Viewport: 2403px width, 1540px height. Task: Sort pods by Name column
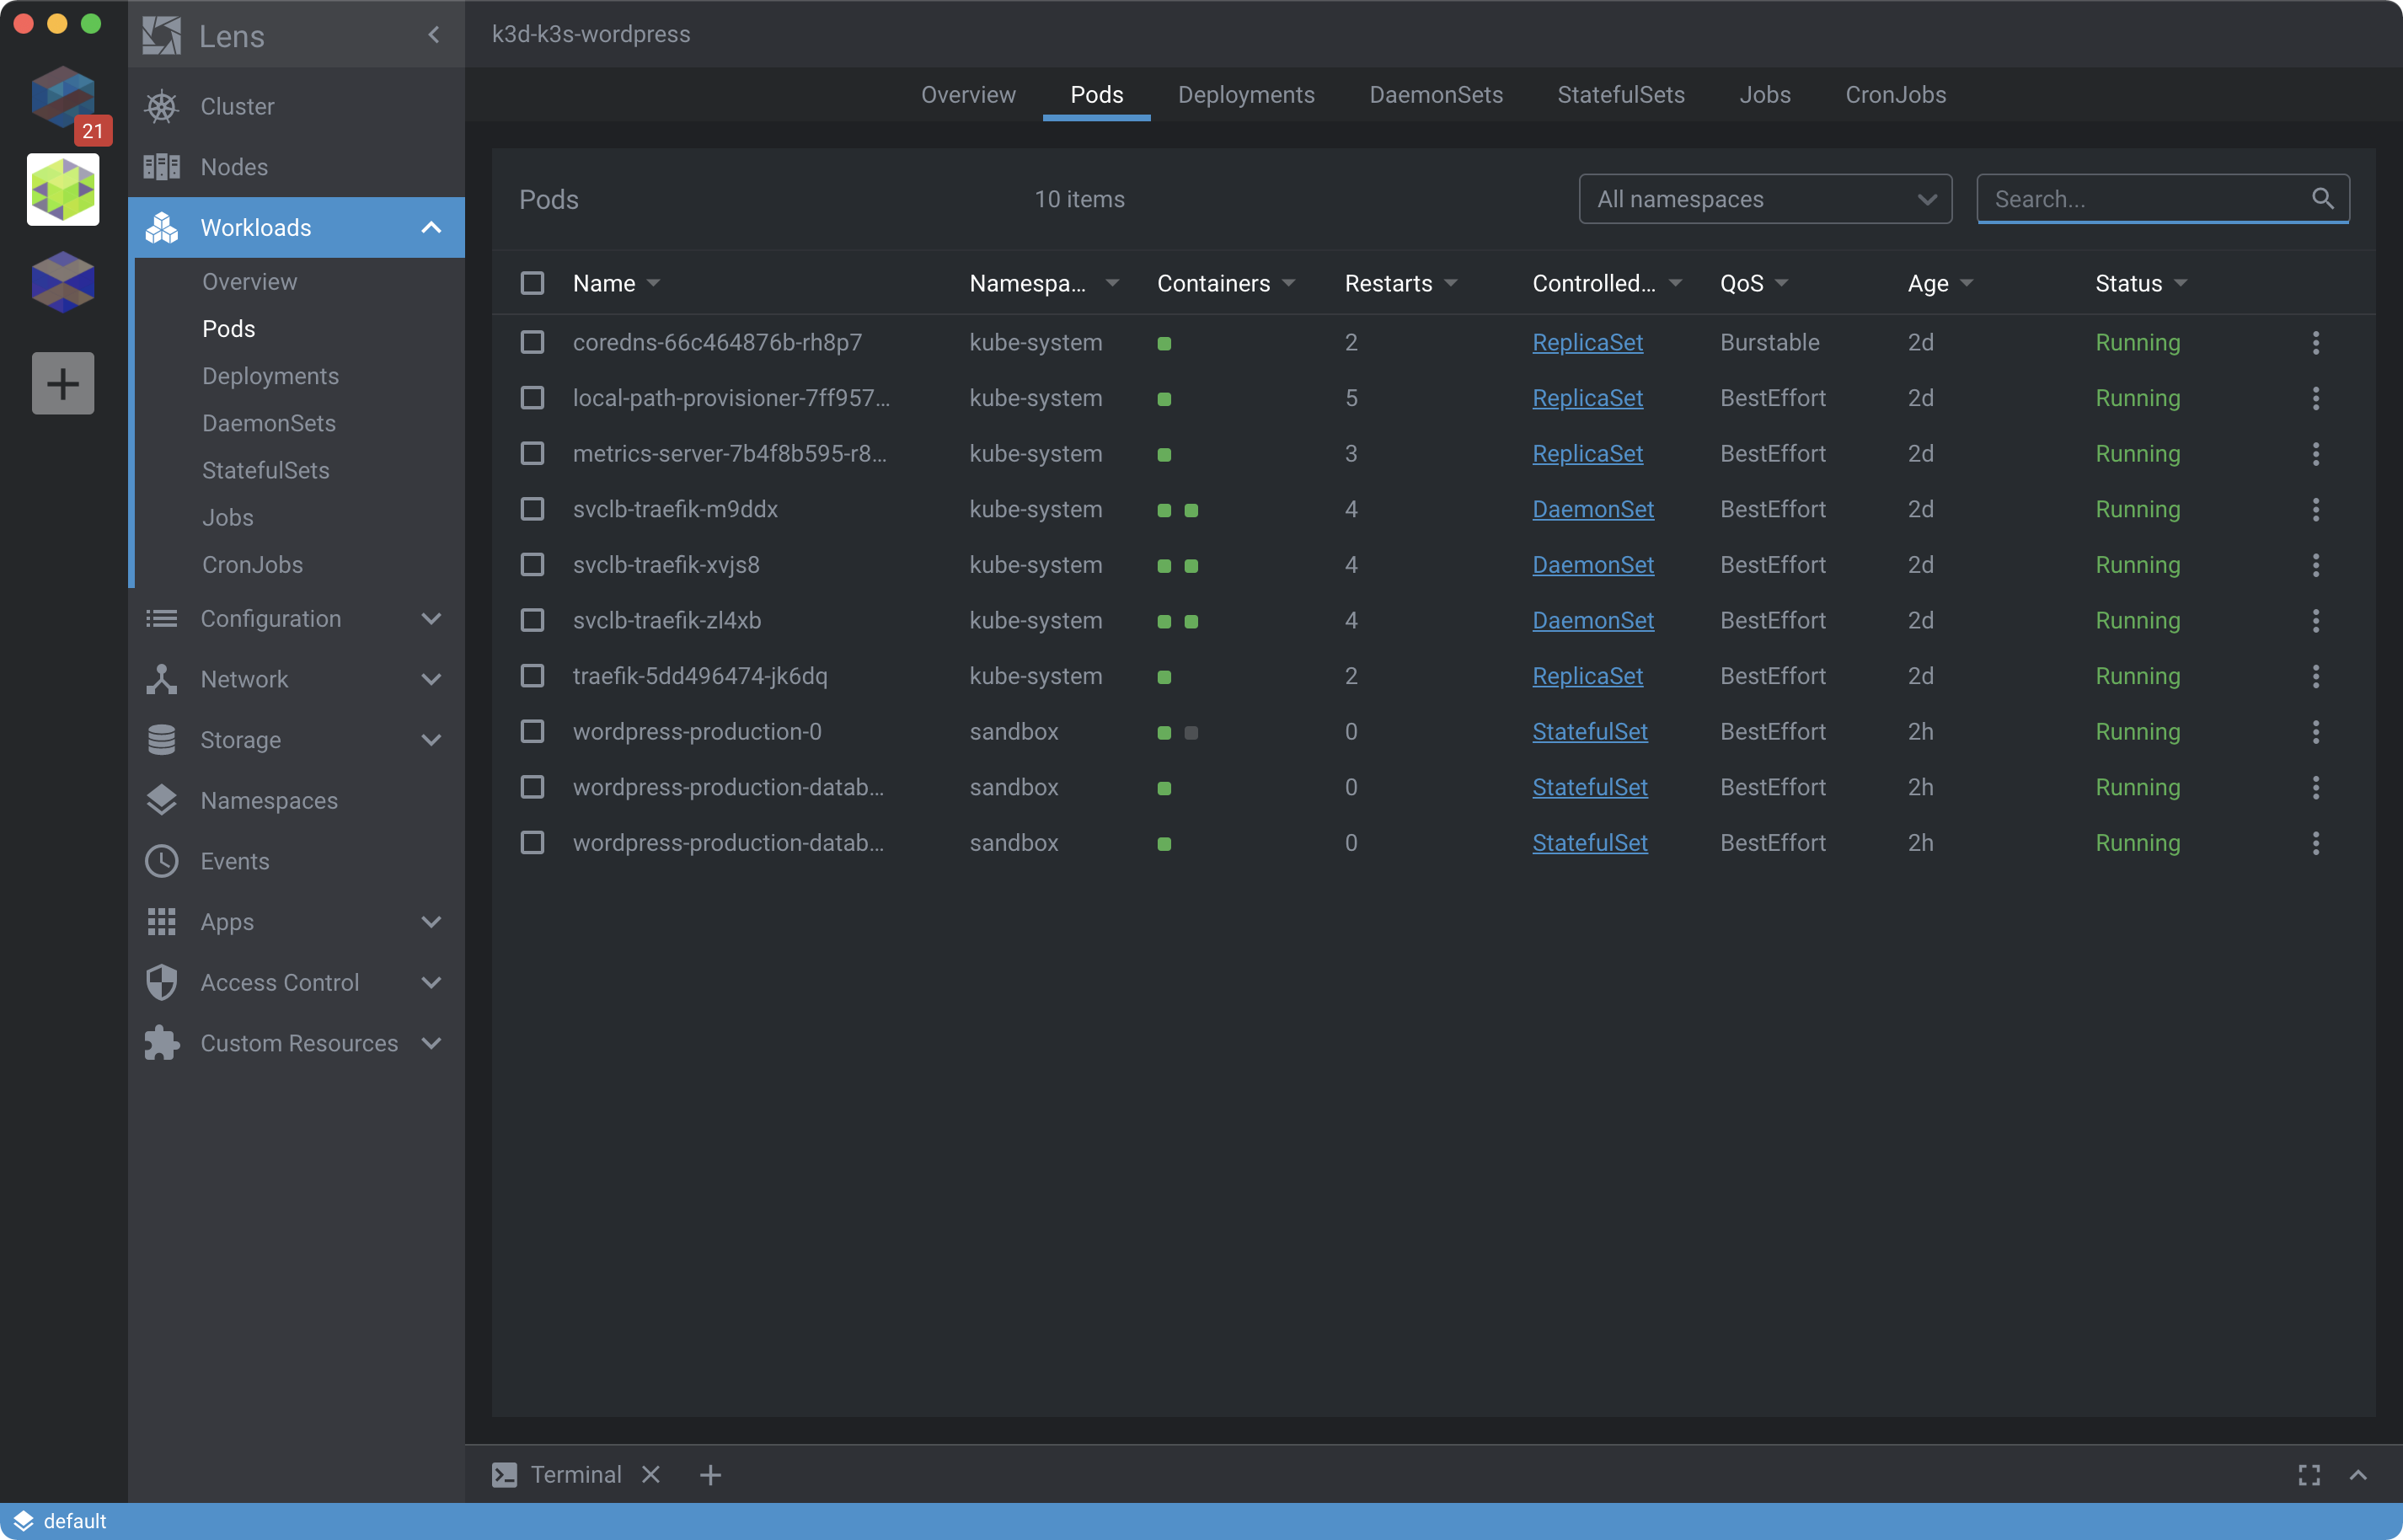coord(616,283)
